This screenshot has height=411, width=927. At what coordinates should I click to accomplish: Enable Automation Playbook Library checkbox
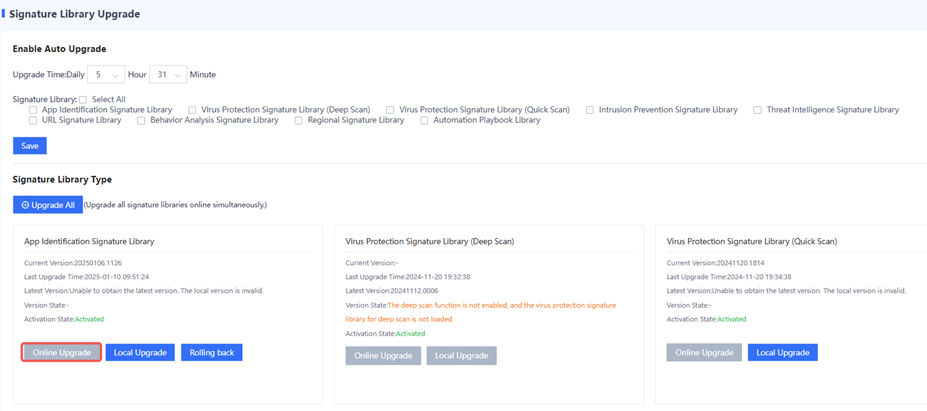click(424, 120)
